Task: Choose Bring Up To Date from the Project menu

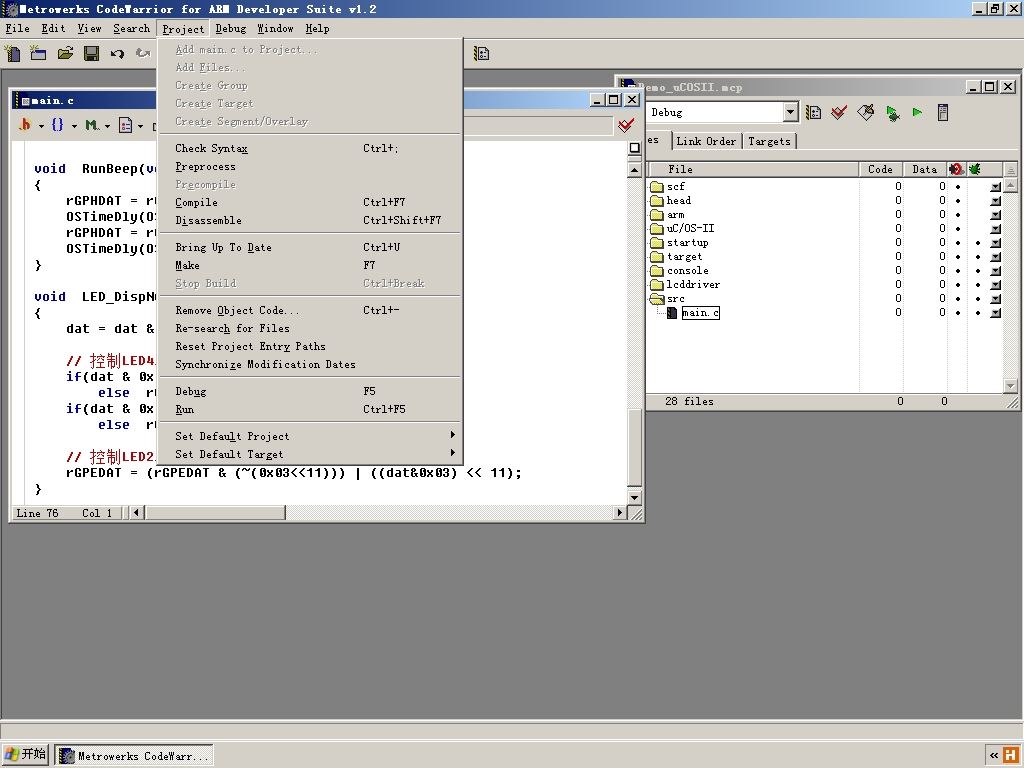Action: pyautogui.click(x=310, y=247)
